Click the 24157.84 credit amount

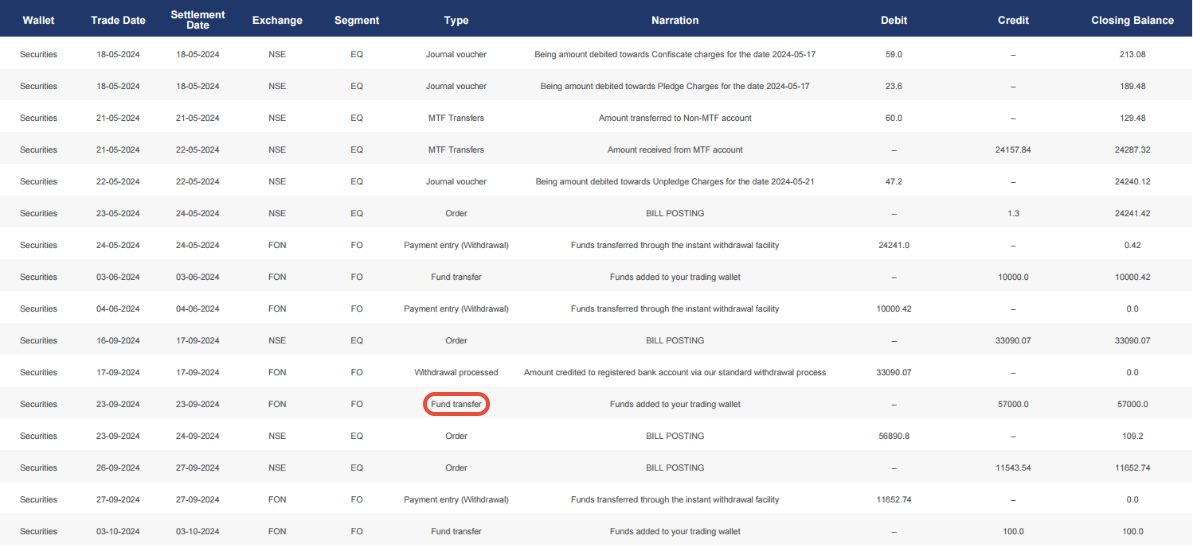(x=1013, y=150)
